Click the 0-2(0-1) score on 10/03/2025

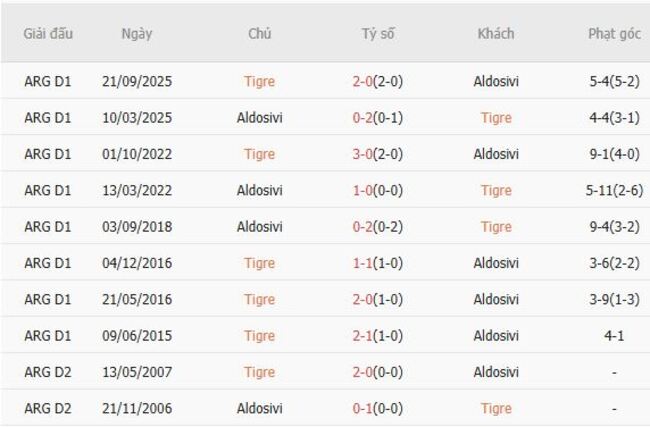pos(378,118)
